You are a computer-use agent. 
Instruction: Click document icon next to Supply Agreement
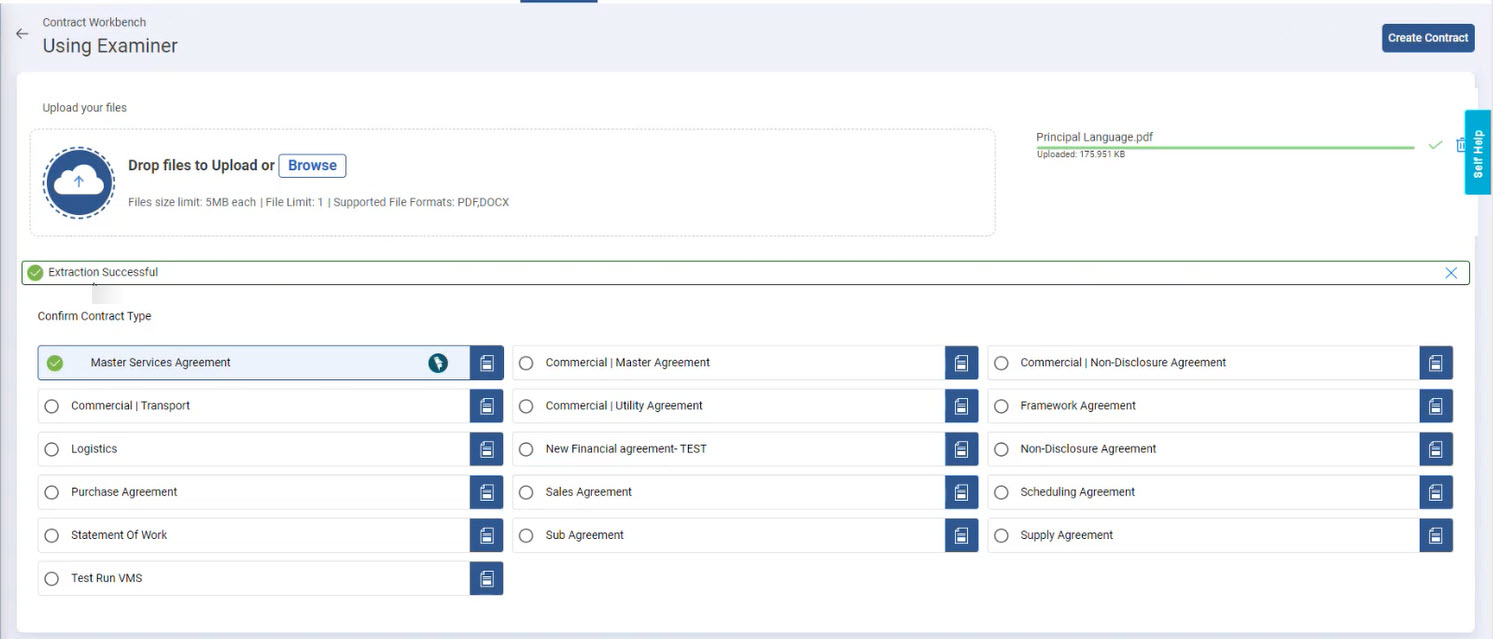(1435, 535)
